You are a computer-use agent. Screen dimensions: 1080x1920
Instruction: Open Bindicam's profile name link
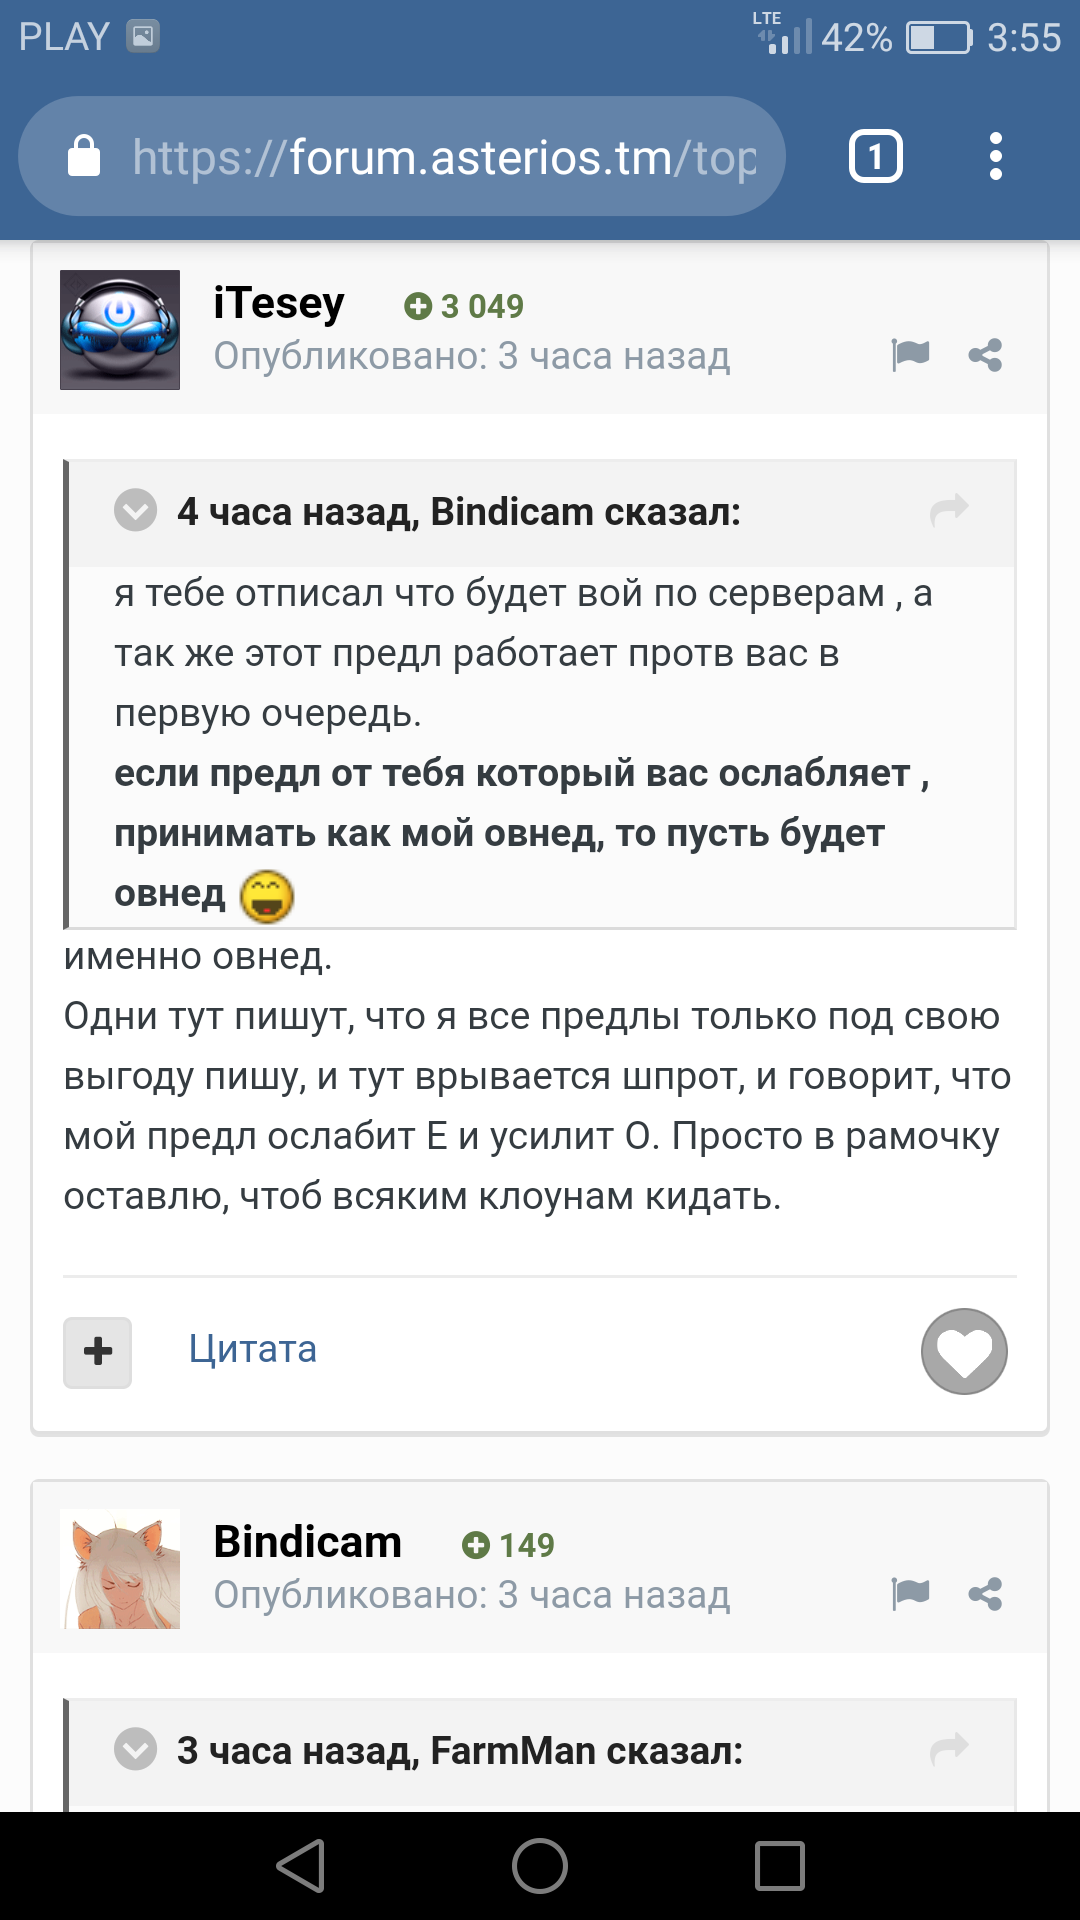pos(308,1542)
